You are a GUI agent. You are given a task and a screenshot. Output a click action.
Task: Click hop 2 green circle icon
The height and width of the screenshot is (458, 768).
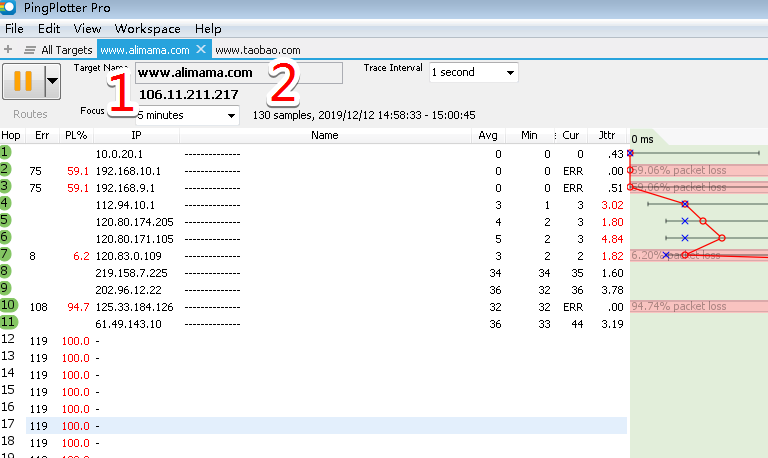click(x=5, y=169)
